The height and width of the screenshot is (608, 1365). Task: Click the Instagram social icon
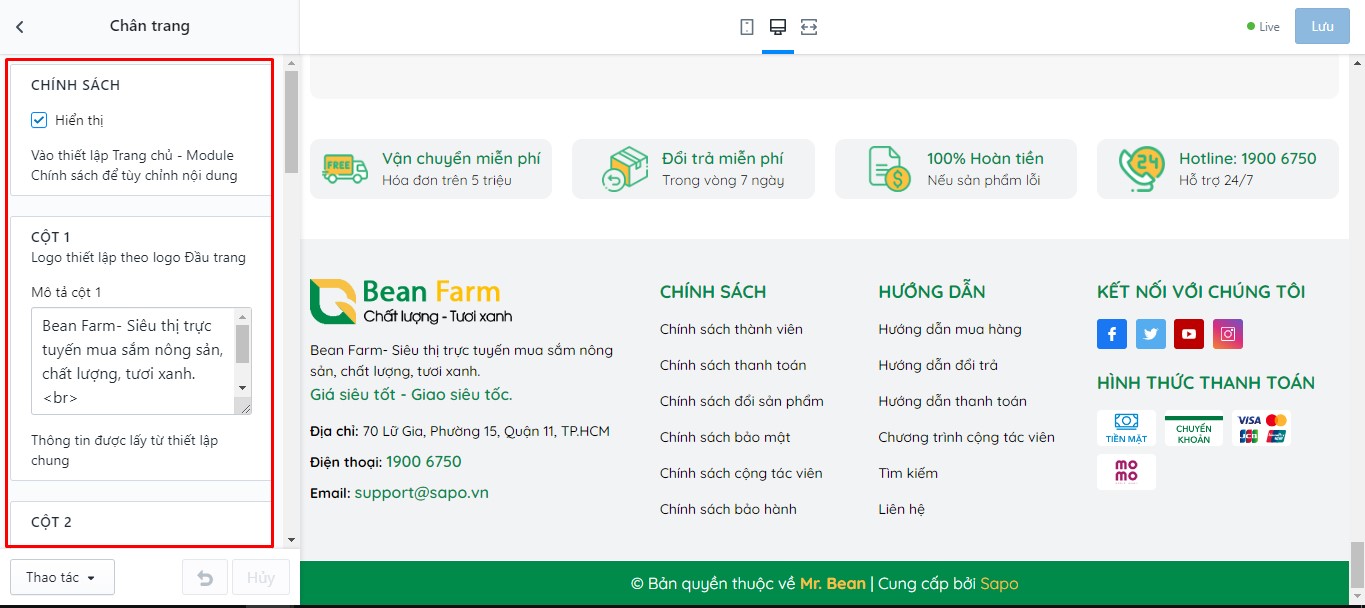(1228, 334)
